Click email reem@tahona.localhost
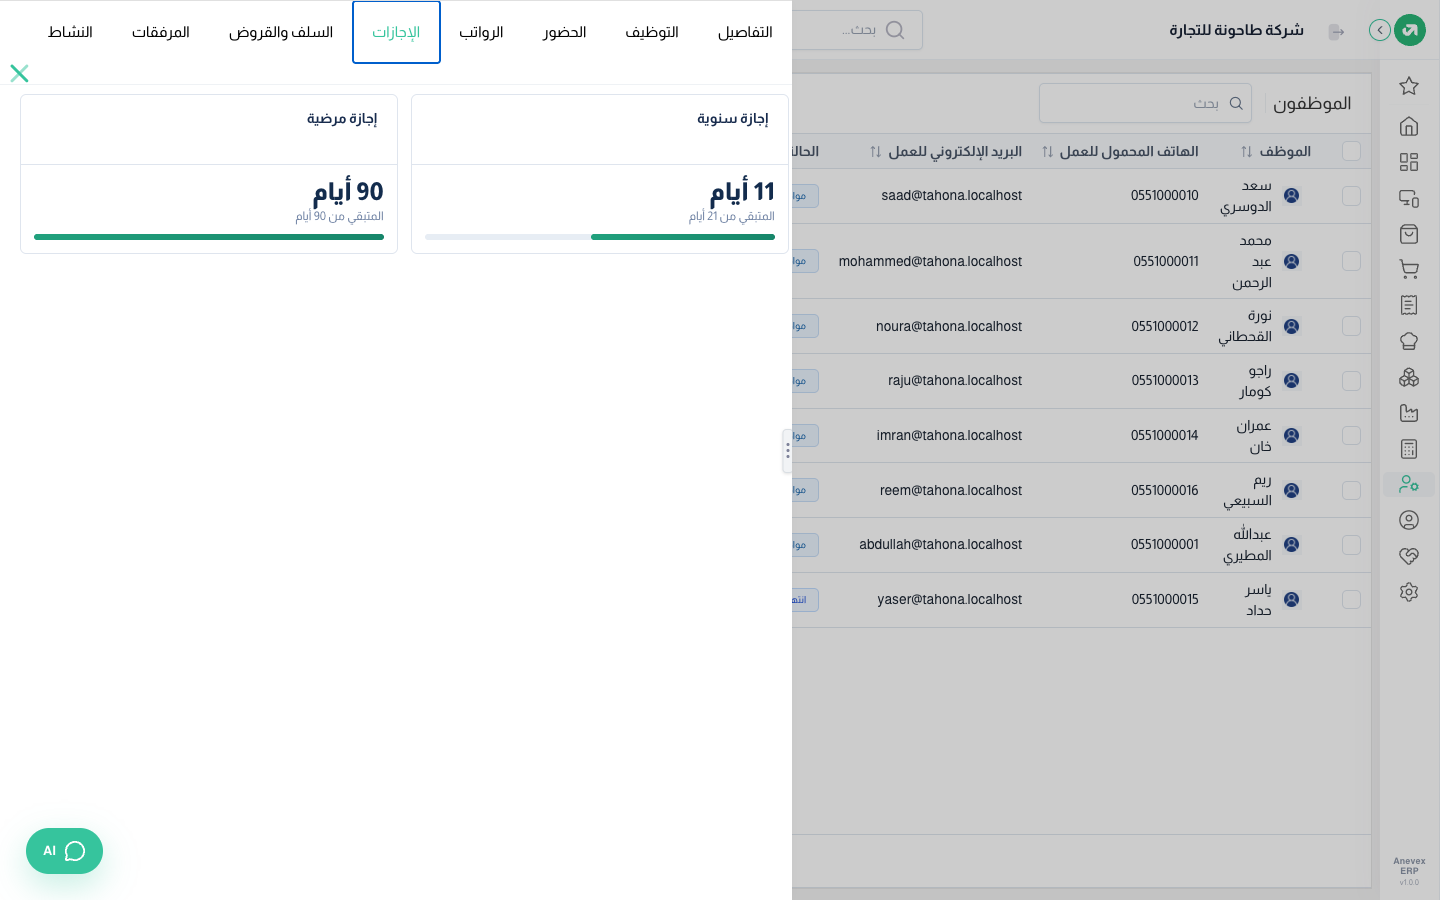The height and width of the screenshot is (900, 1440). [951, 490]
